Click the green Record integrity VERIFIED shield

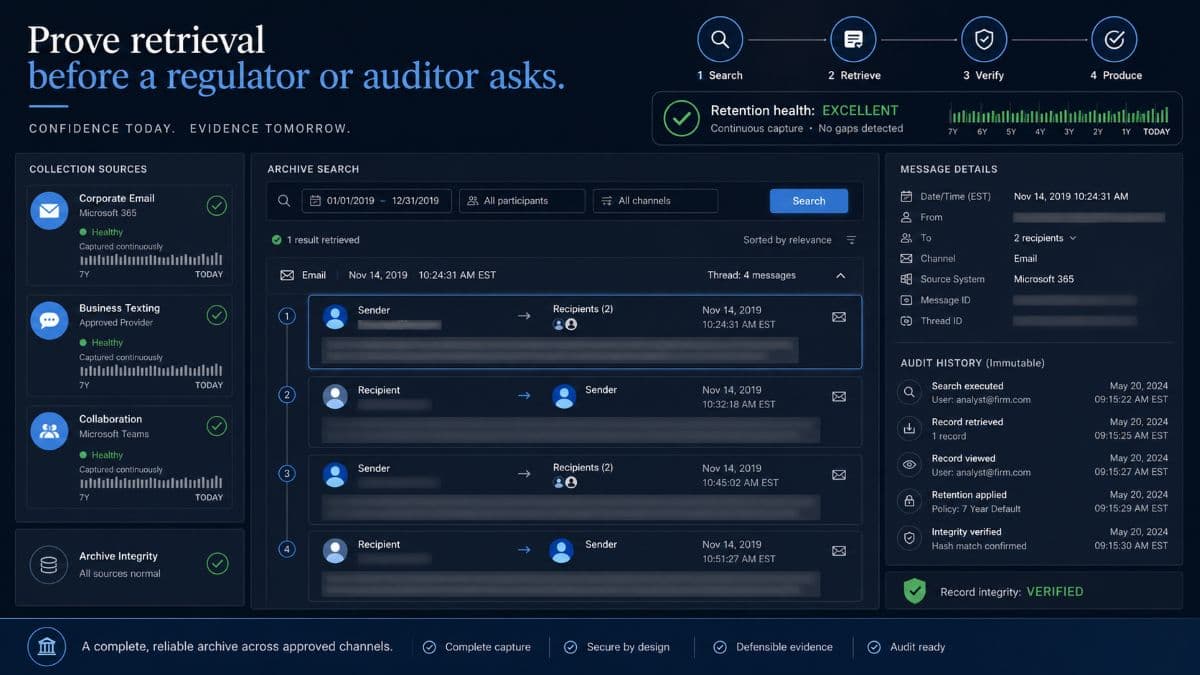[x=914, y=591]
